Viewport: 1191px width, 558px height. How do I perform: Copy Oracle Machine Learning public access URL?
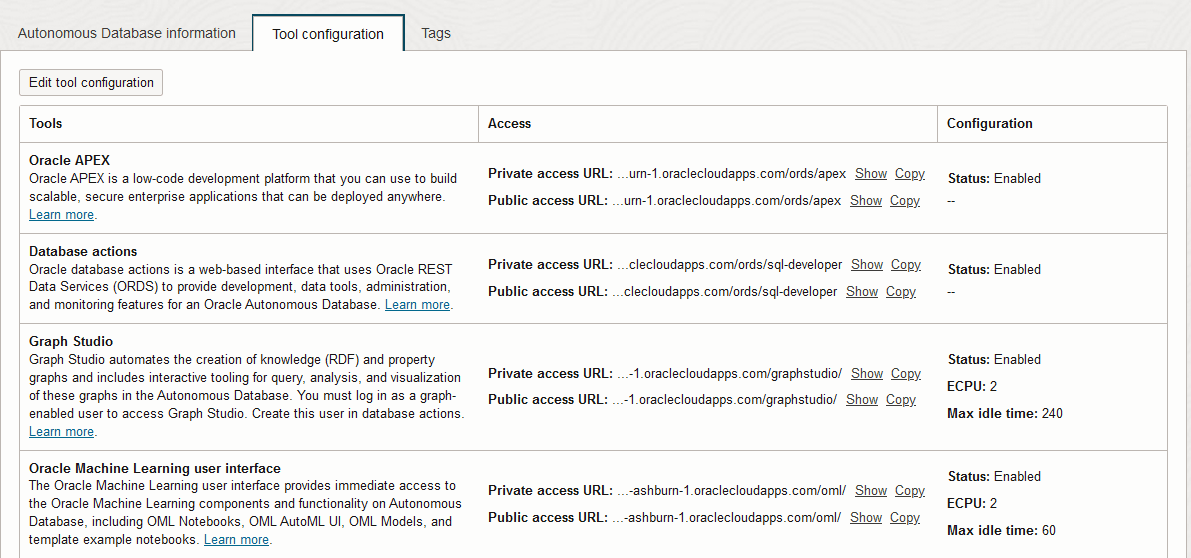(904, 518)
